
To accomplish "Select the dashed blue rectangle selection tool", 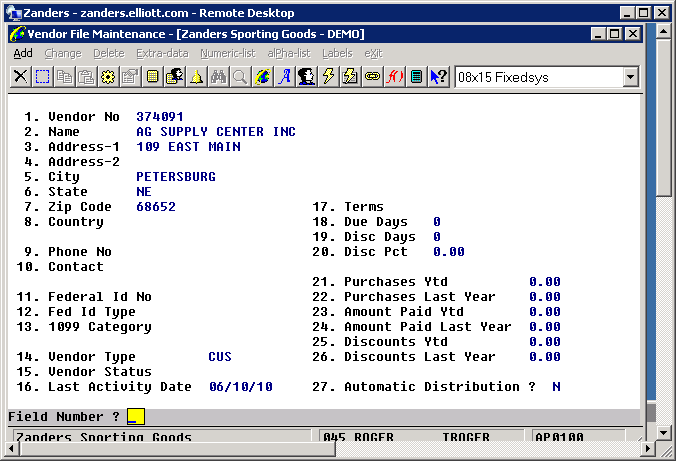I will (x=42, y=77).
